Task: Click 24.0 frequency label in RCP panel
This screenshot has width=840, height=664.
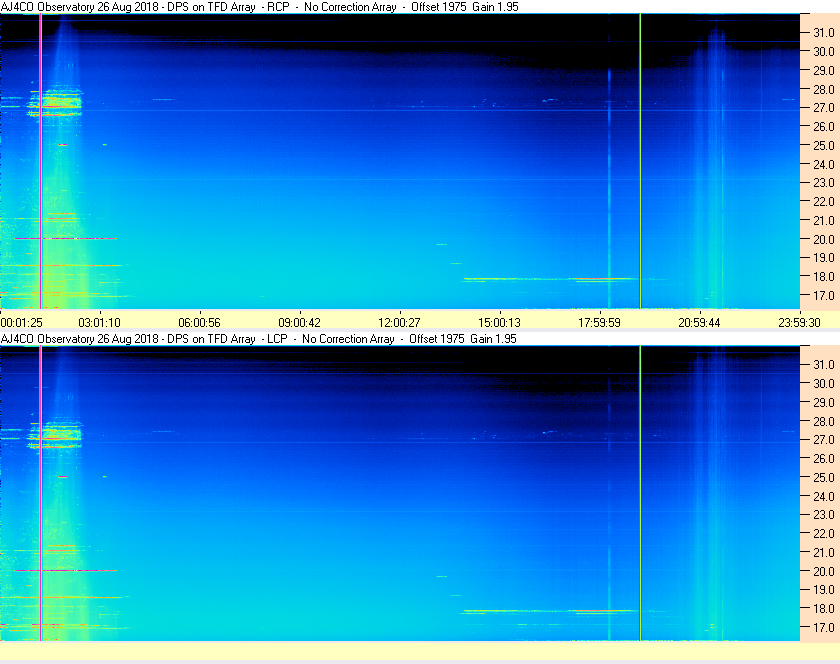Action: click(x=824, y=164)
